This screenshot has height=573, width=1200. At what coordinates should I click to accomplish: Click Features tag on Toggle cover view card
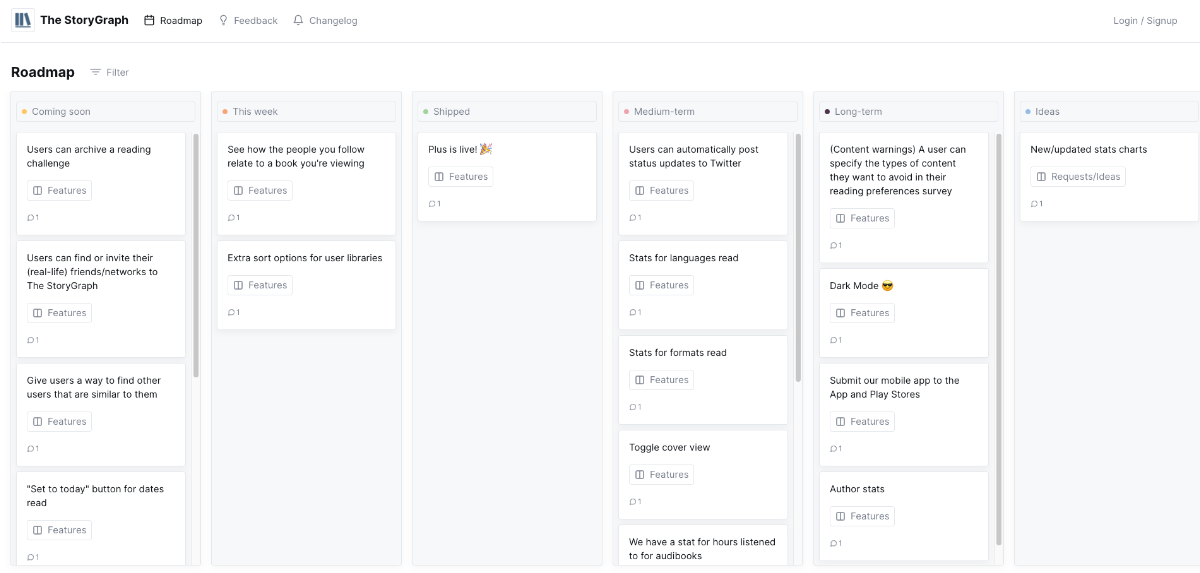coord(662,475)
